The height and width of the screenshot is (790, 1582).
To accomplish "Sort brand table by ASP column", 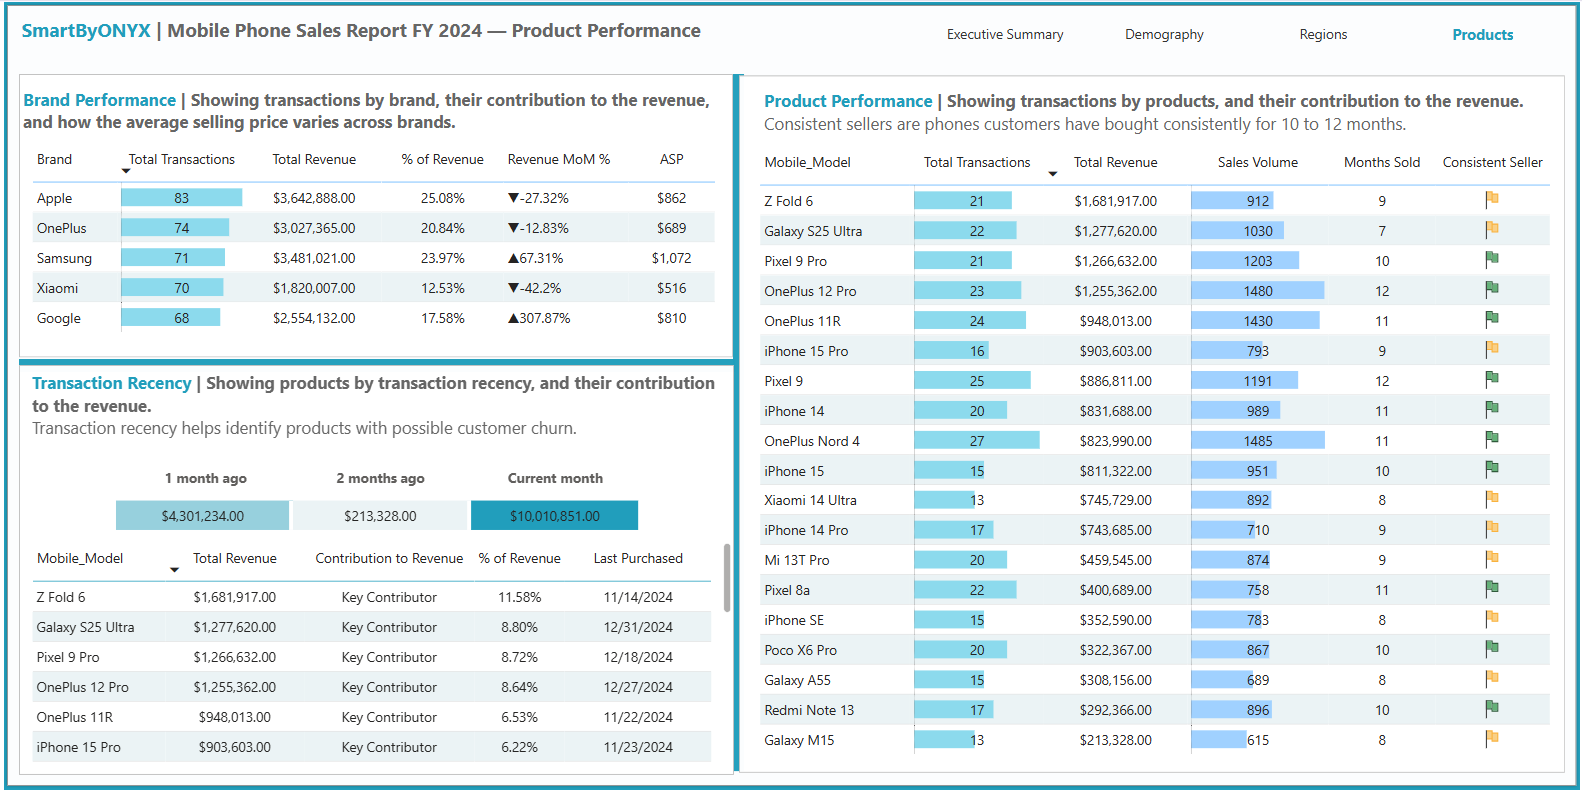I will (x=672, y=159).
